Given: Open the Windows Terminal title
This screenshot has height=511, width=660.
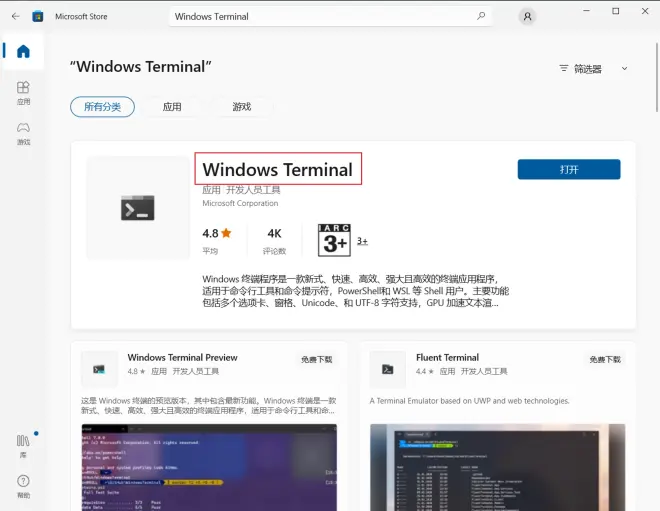Looking at the screenshot, I should click(277, 169).
